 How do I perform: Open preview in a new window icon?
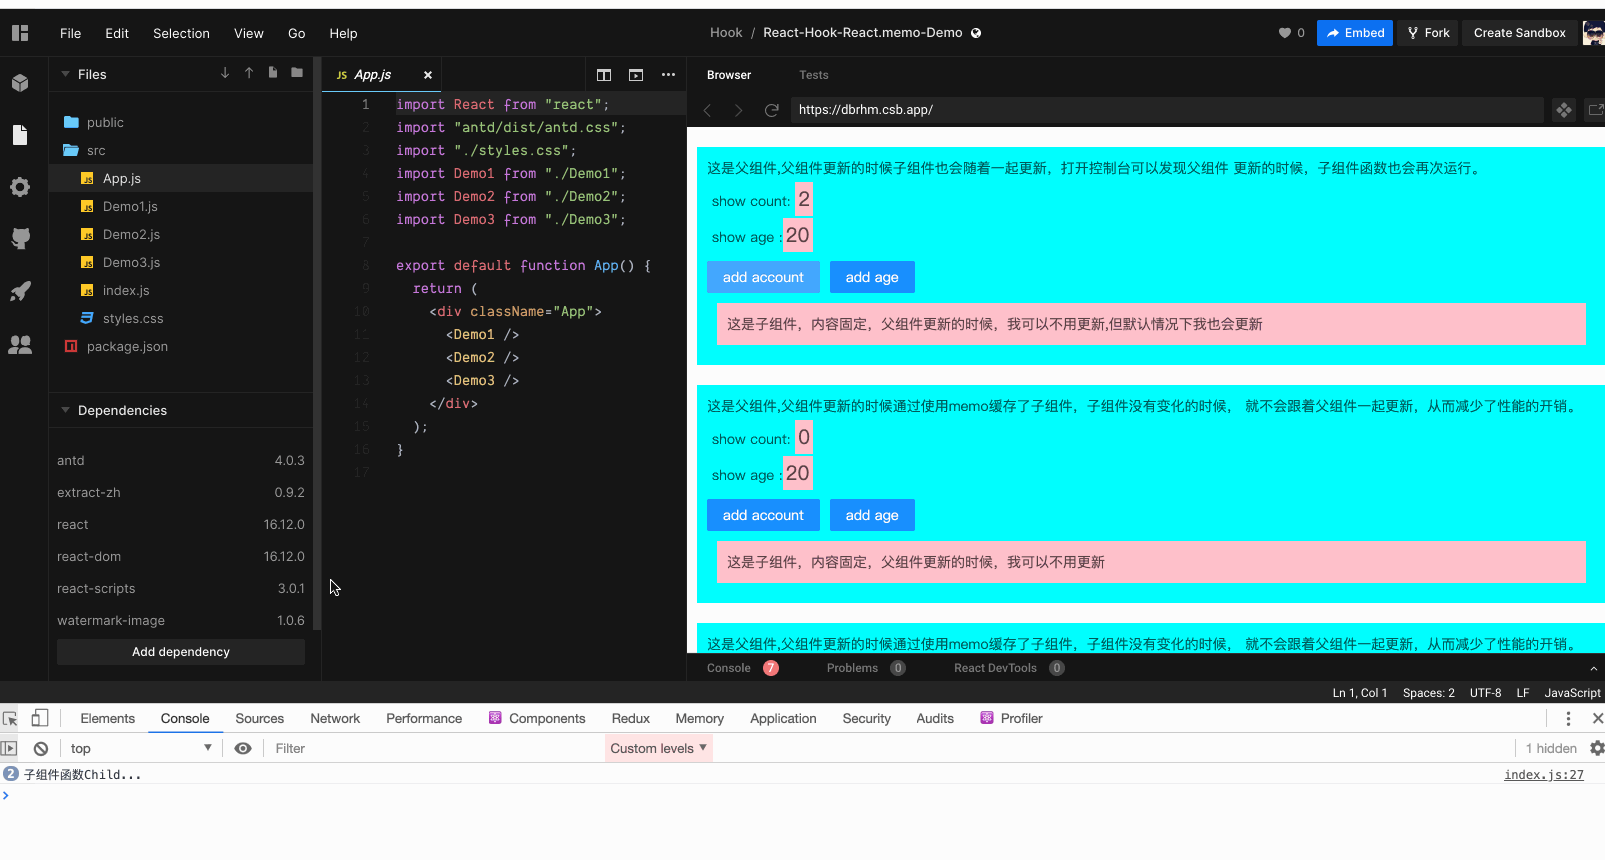coord(1595,110)
